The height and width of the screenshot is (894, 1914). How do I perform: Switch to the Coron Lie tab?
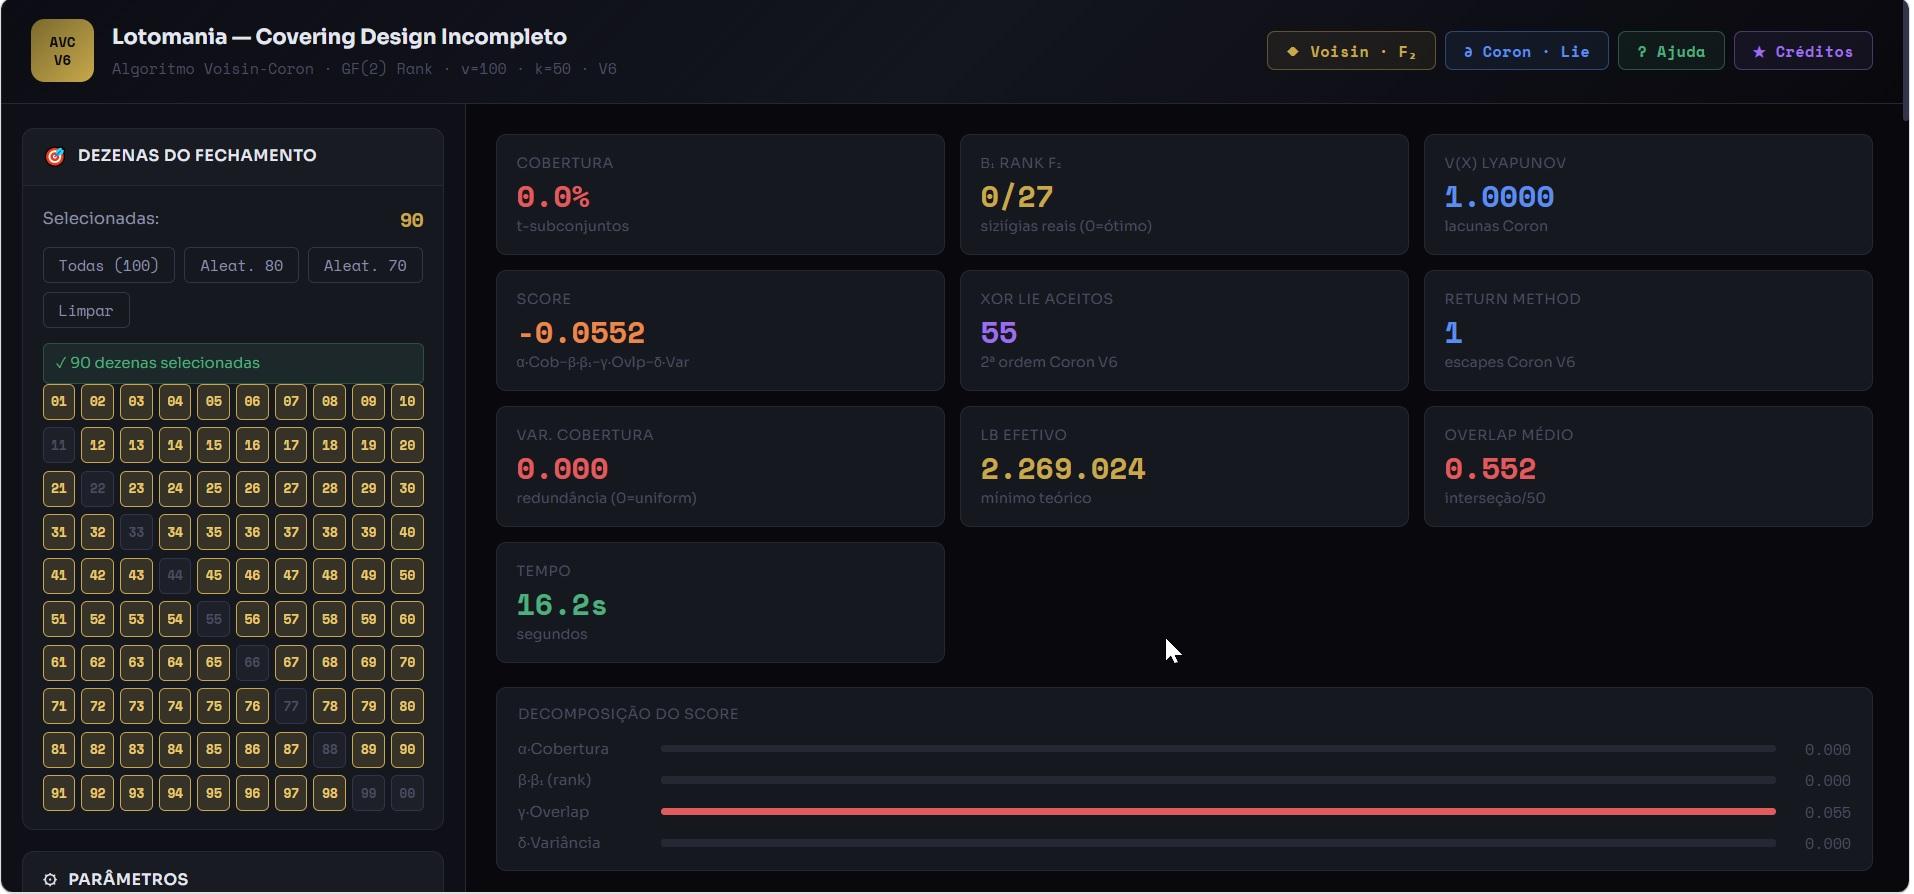coord(1526,51)
